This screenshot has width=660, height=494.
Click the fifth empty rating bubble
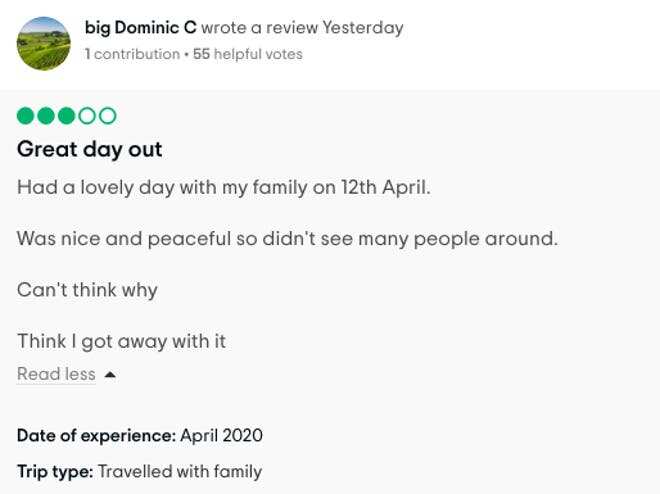tap(107, 117)
